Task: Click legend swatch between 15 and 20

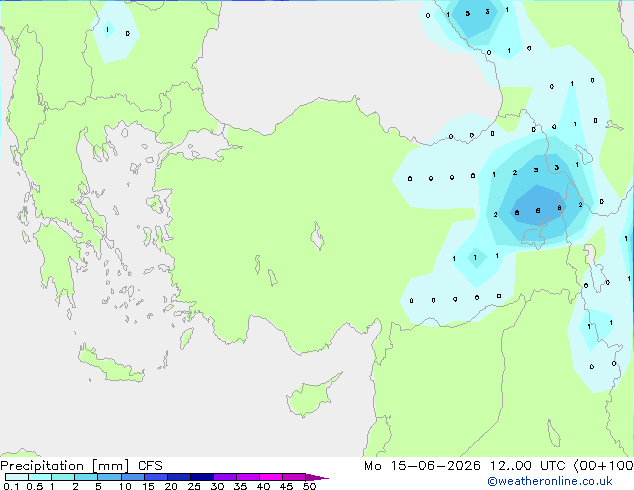Action: click(x=155, y=477)
